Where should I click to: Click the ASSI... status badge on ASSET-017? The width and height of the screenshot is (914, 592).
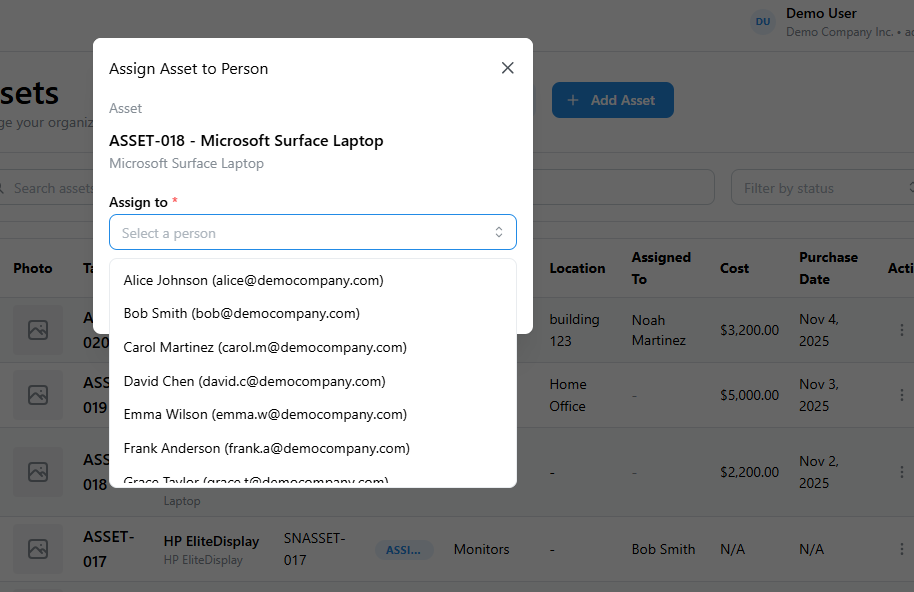point(404,549)
